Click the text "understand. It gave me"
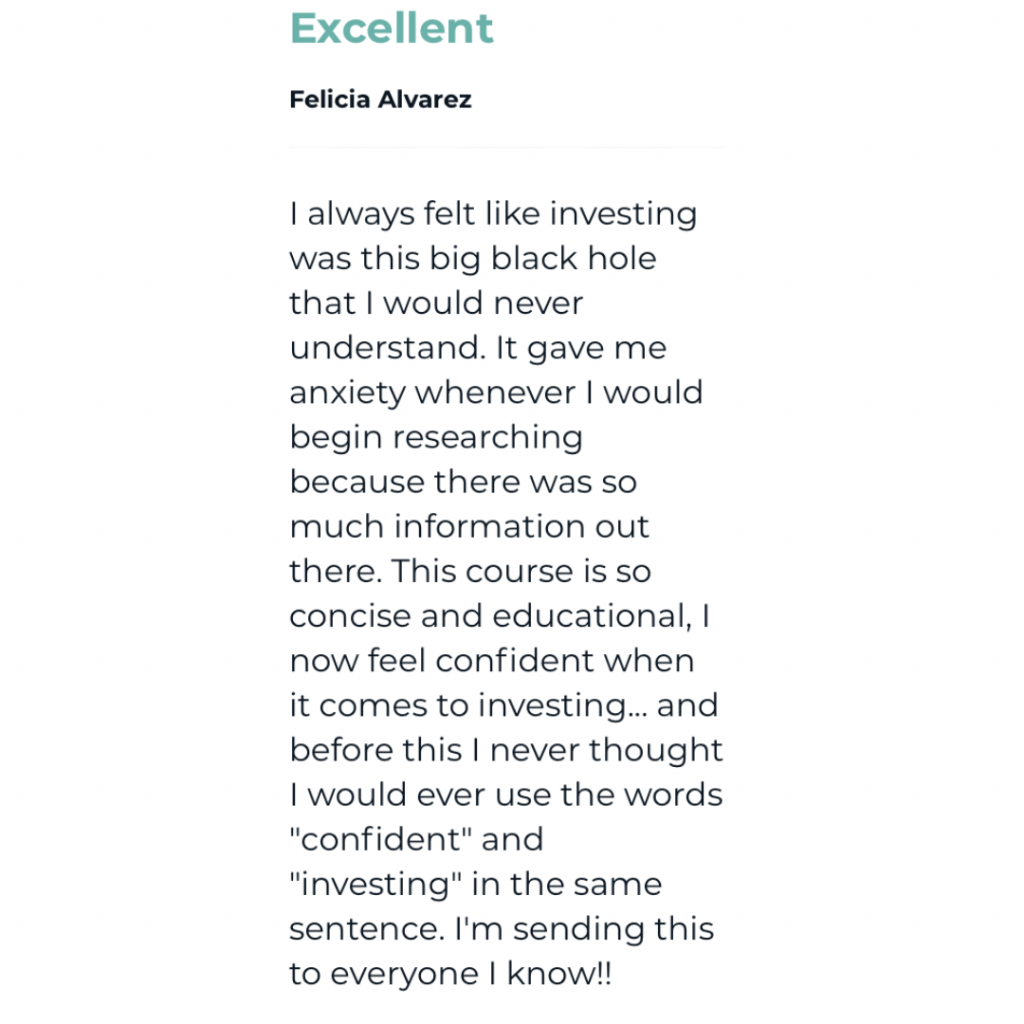 point(478,348)
